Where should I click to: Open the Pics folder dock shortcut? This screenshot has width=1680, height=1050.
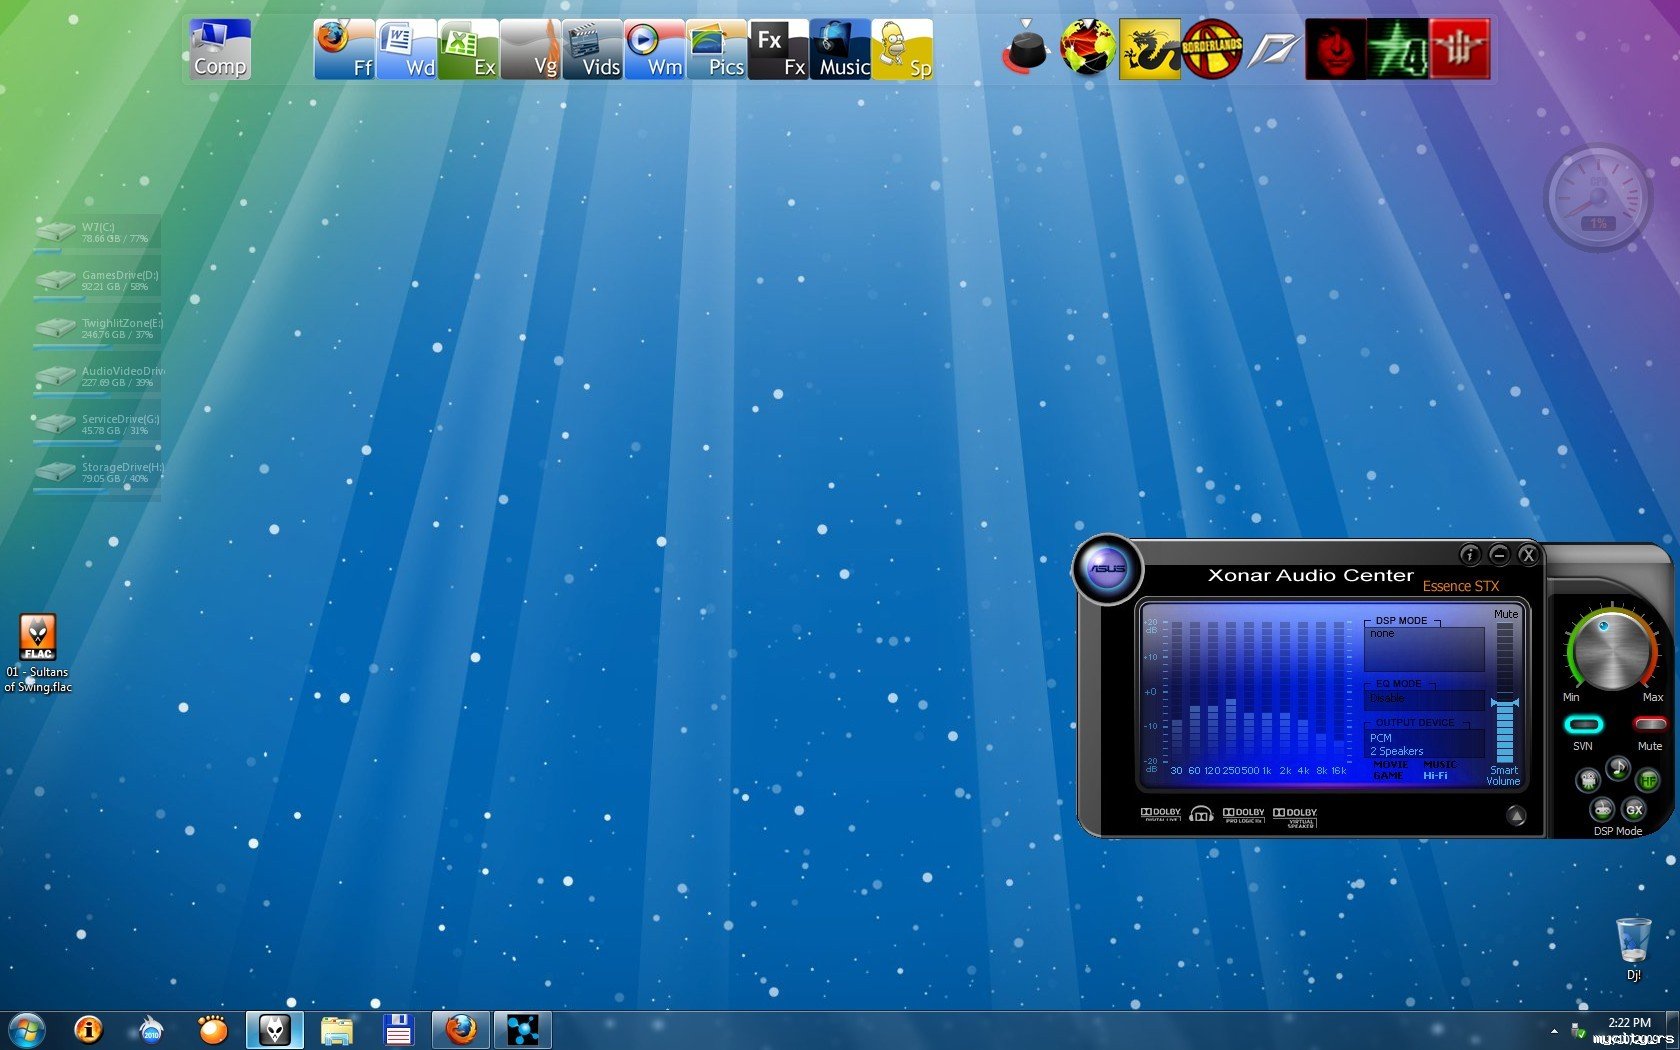click(x=715, y=49)
